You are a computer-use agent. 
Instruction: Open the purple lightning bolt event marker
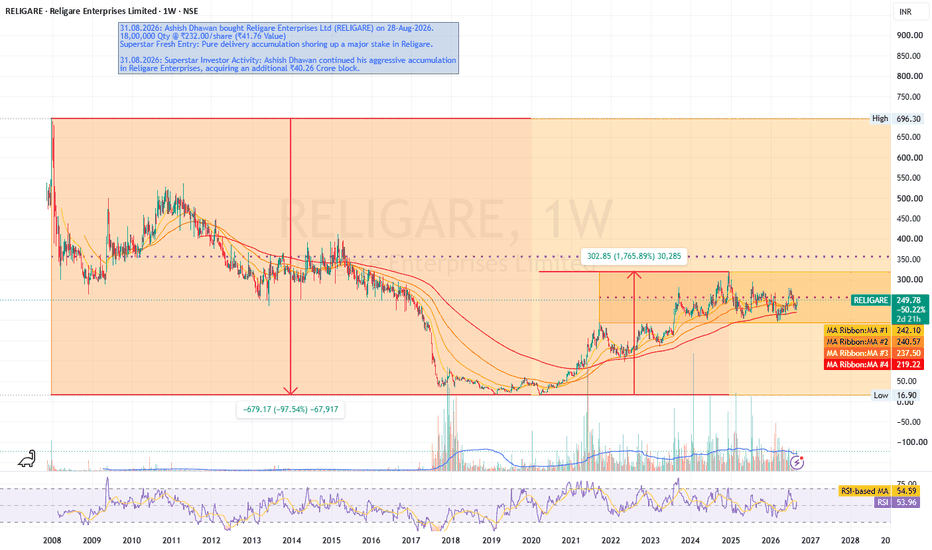[x=797, y=463]
